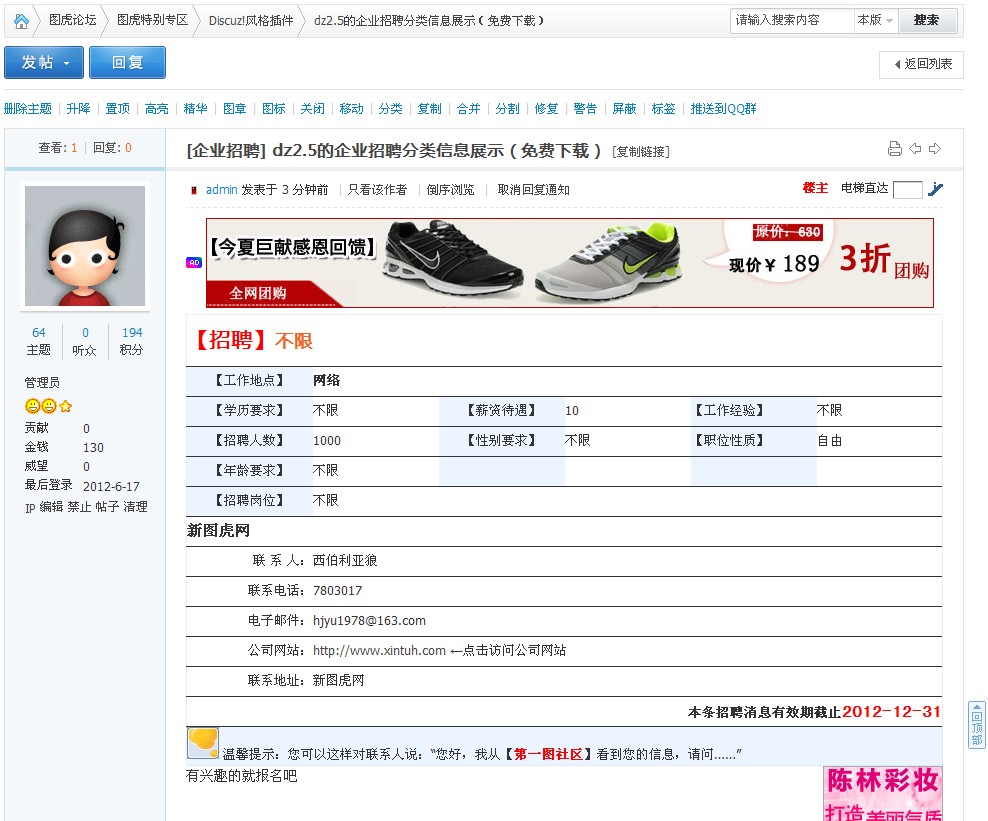Viewport: 988px width, 821px height.
Task: Open the www.xintuh.com company website link
Action: [x=379, y=651]
